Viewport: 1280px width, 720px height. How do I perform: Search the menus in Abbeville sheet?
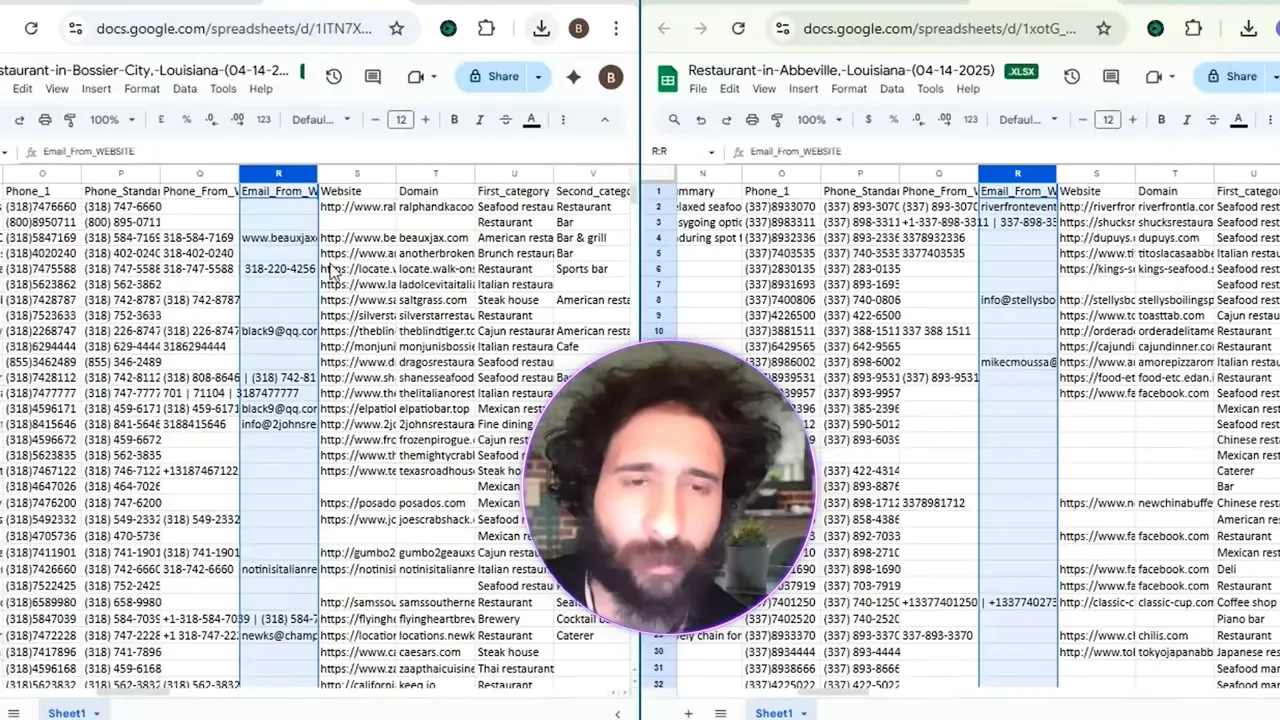pos(674,120)
